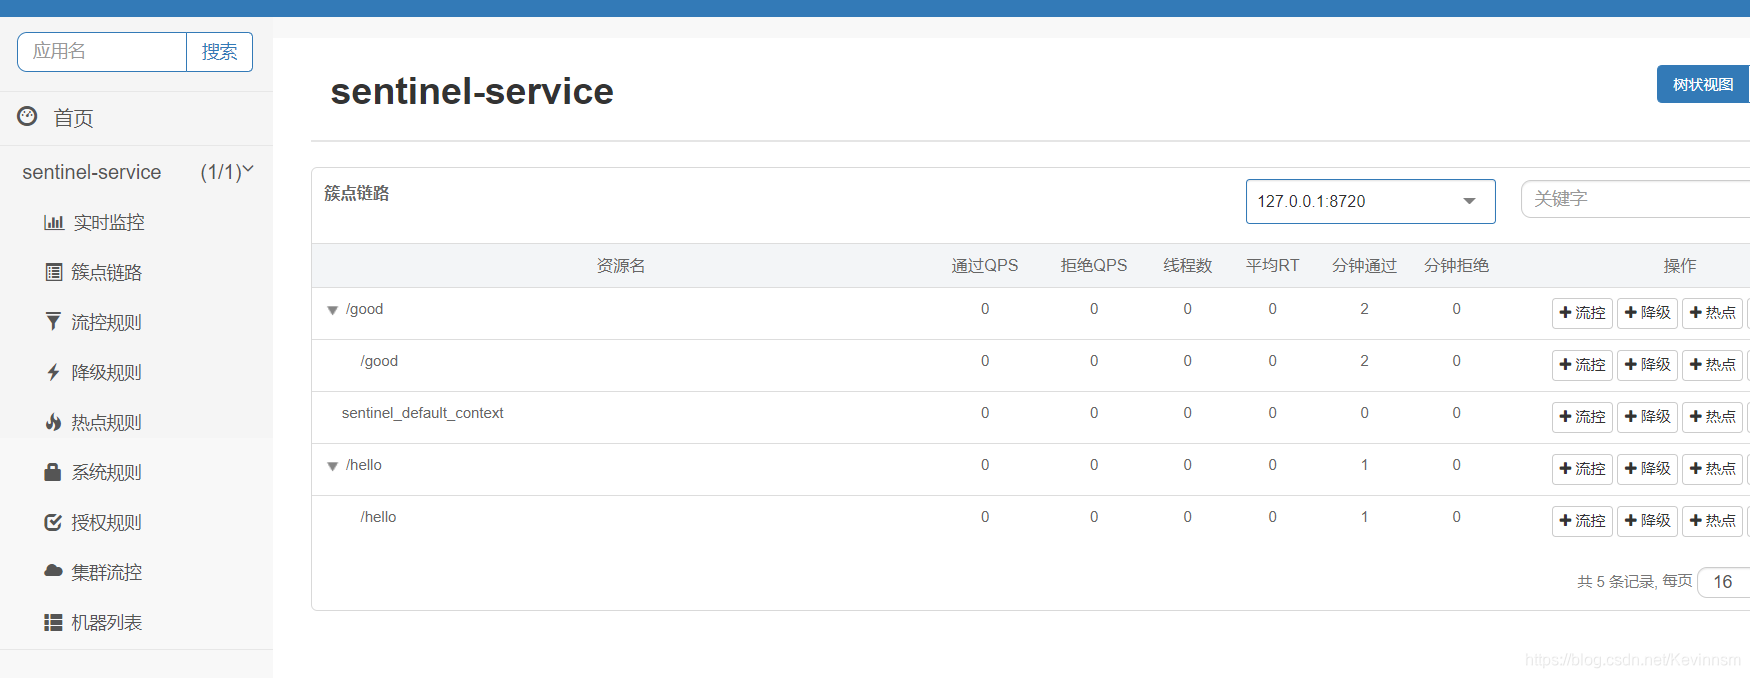Click the 拒绝QPS column header
The width and height of the screenshot is (1750, 678).
(1094, 266)
